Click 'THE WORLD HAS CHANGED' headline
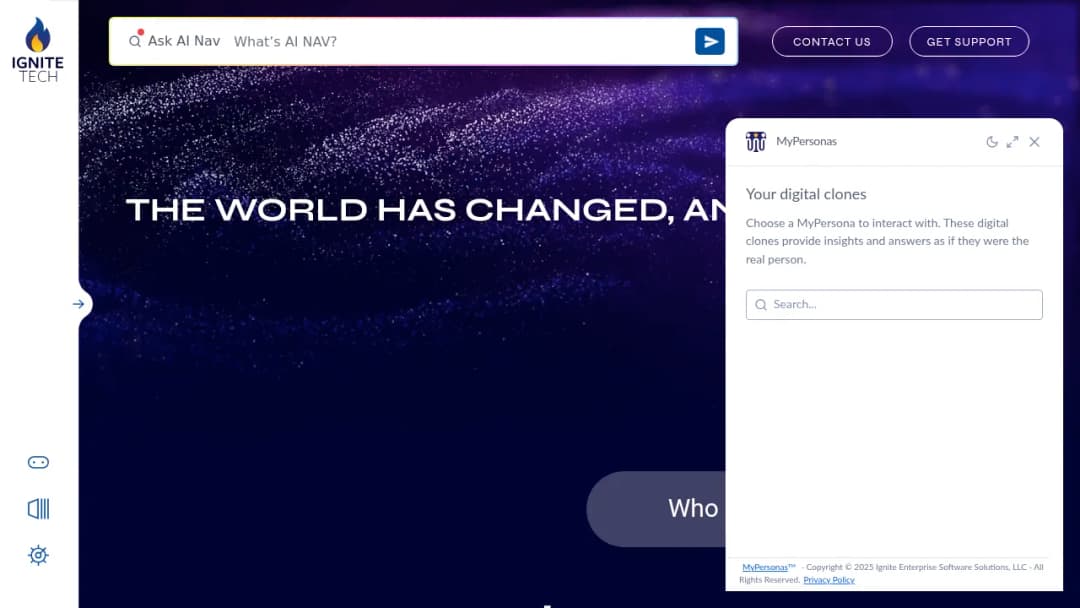The height and width of the screenshot is (608, 1080). click(x=425, y=210)
